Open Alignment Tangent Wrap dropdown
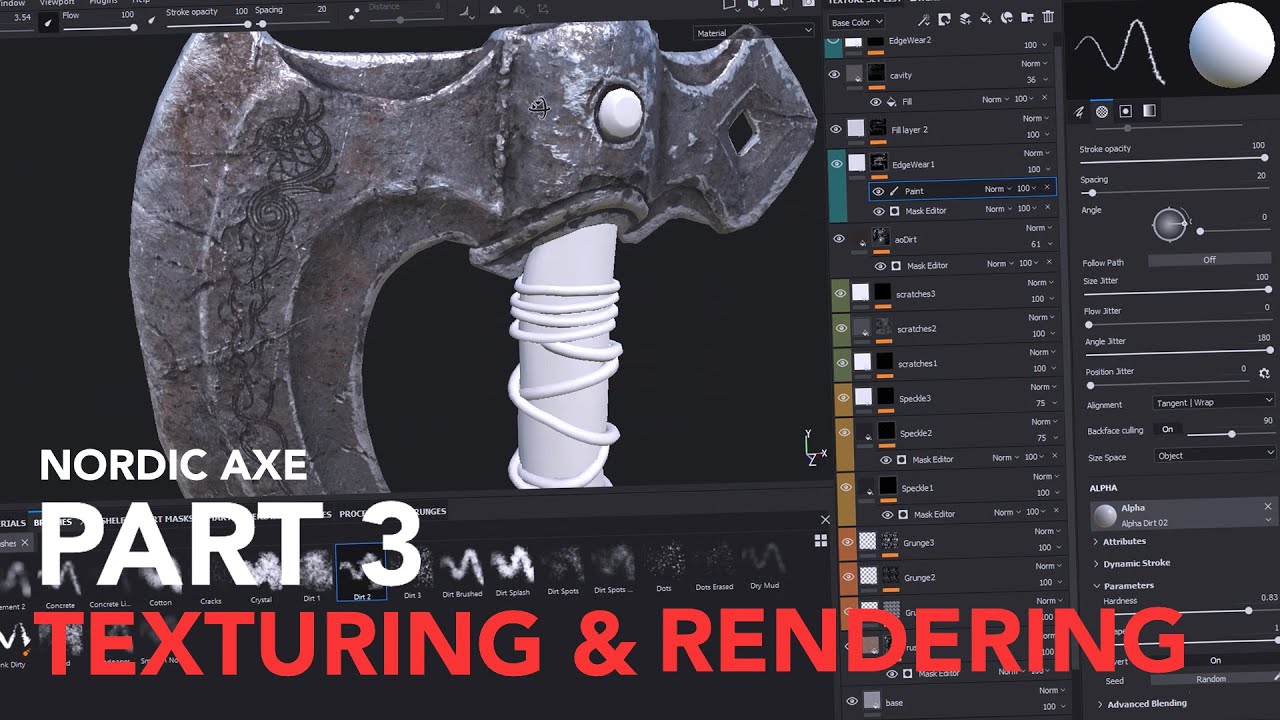Image resolution: width=1280 pixels, height=720 pixels. pos(1213,402)
